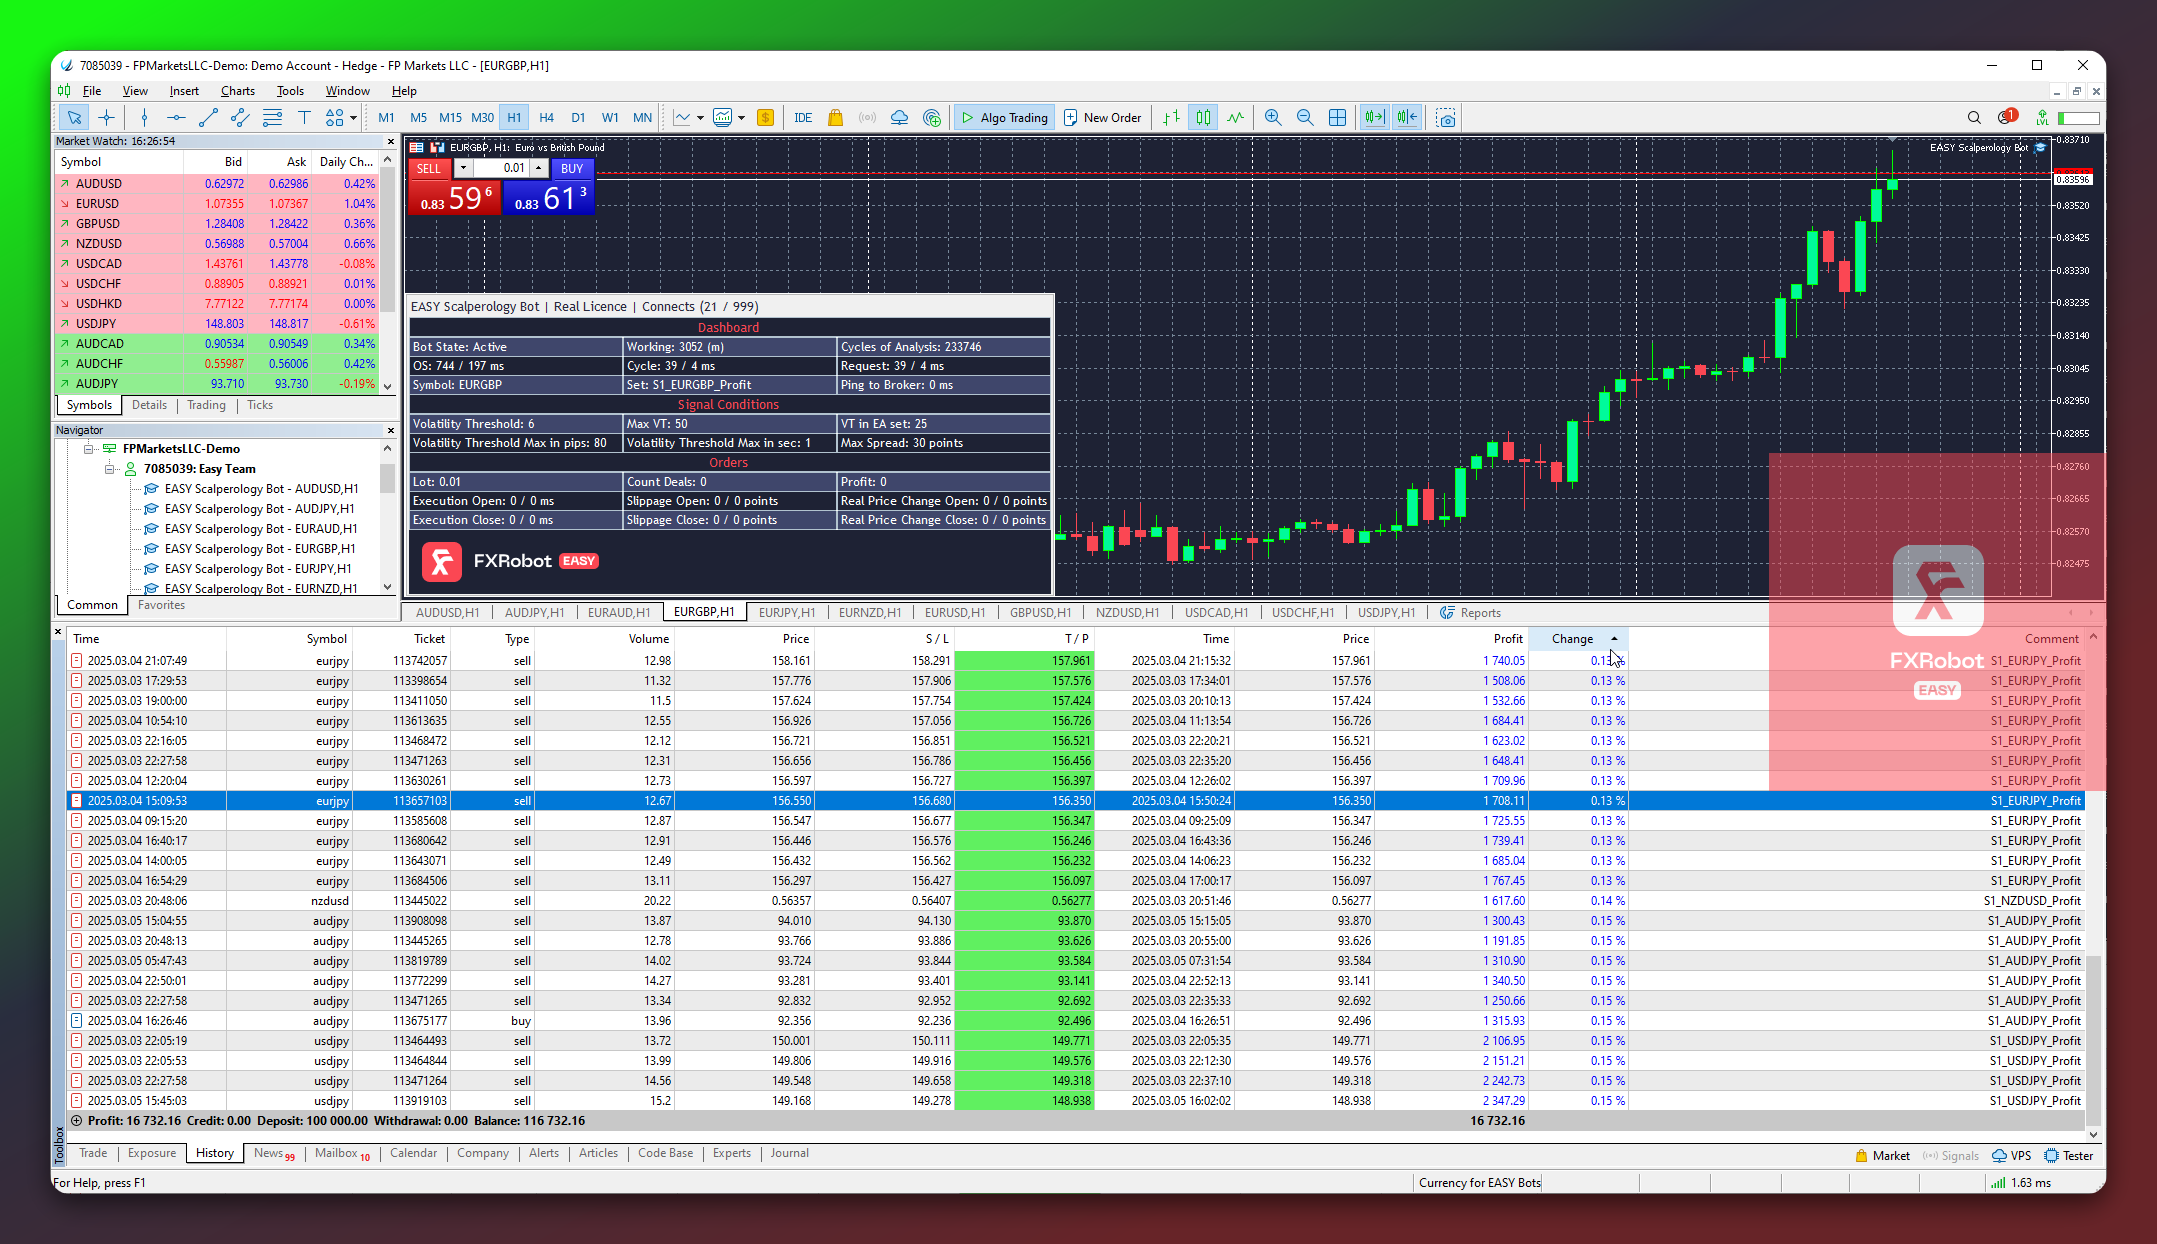The width and height of the screenshot is (2157, 1244).
Task: Open the Details tab in Market Watch
Action: coord(149,405)
